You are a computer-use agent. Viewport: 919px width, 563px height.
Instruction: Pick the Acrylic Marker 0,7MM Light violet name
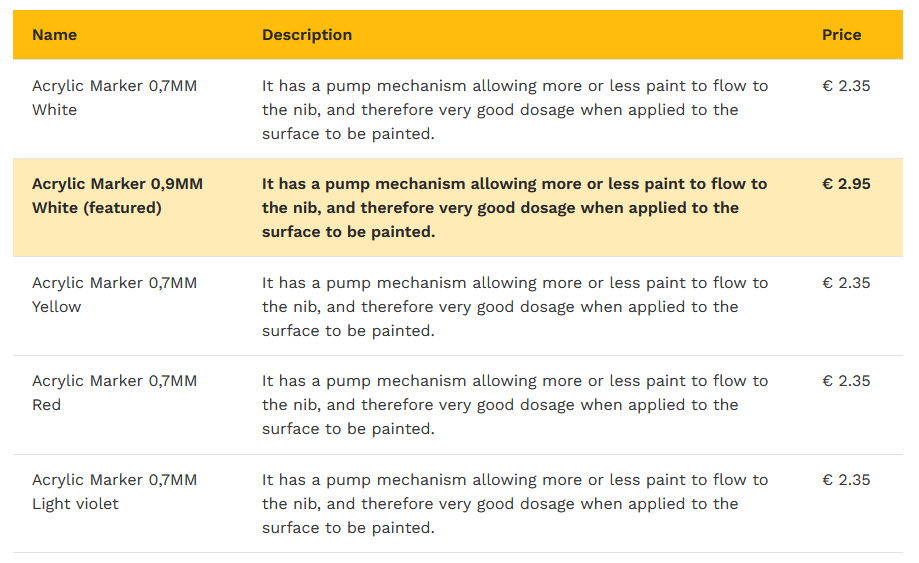click(114, 492)
